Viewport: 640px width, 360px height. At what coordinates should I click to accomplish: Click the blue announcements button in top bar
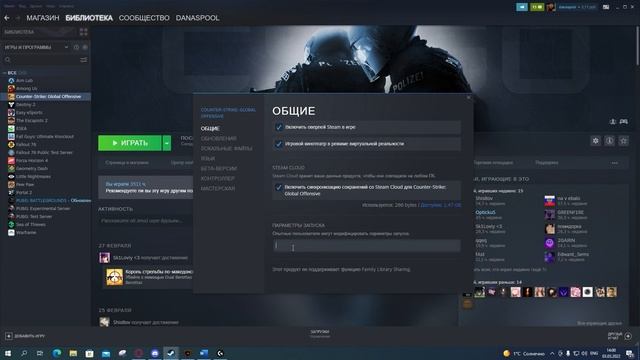(x=522, y=7)
